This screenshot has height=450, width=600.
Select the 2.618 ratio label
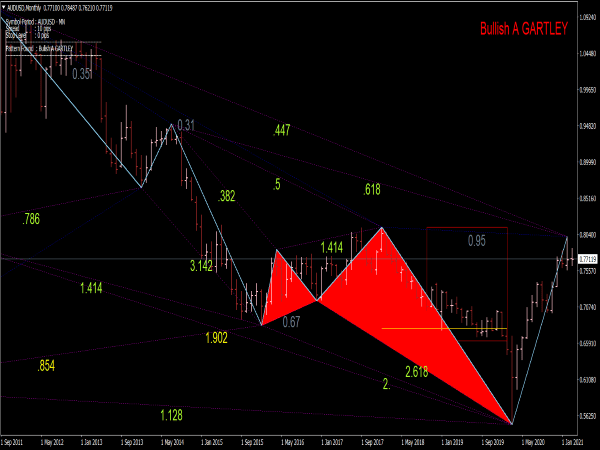tap(417, 372)
